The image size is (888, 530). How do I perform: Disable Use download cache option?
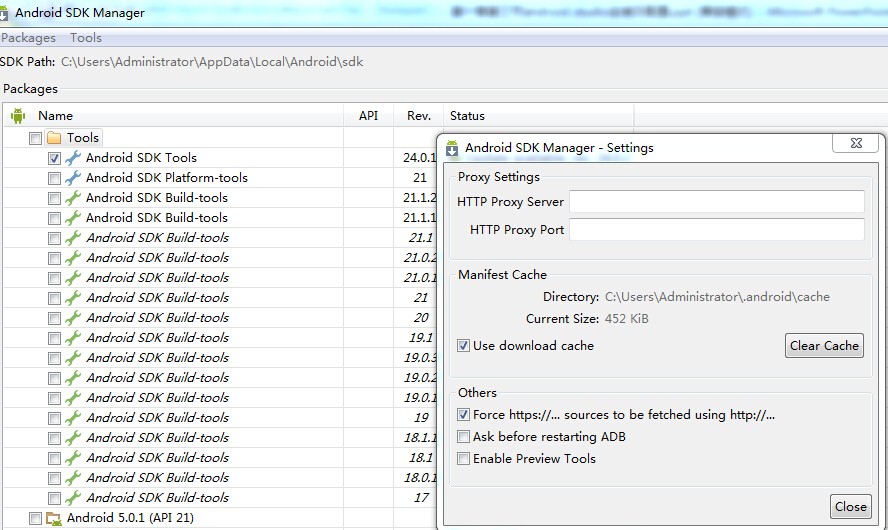[x=463, y=345]
